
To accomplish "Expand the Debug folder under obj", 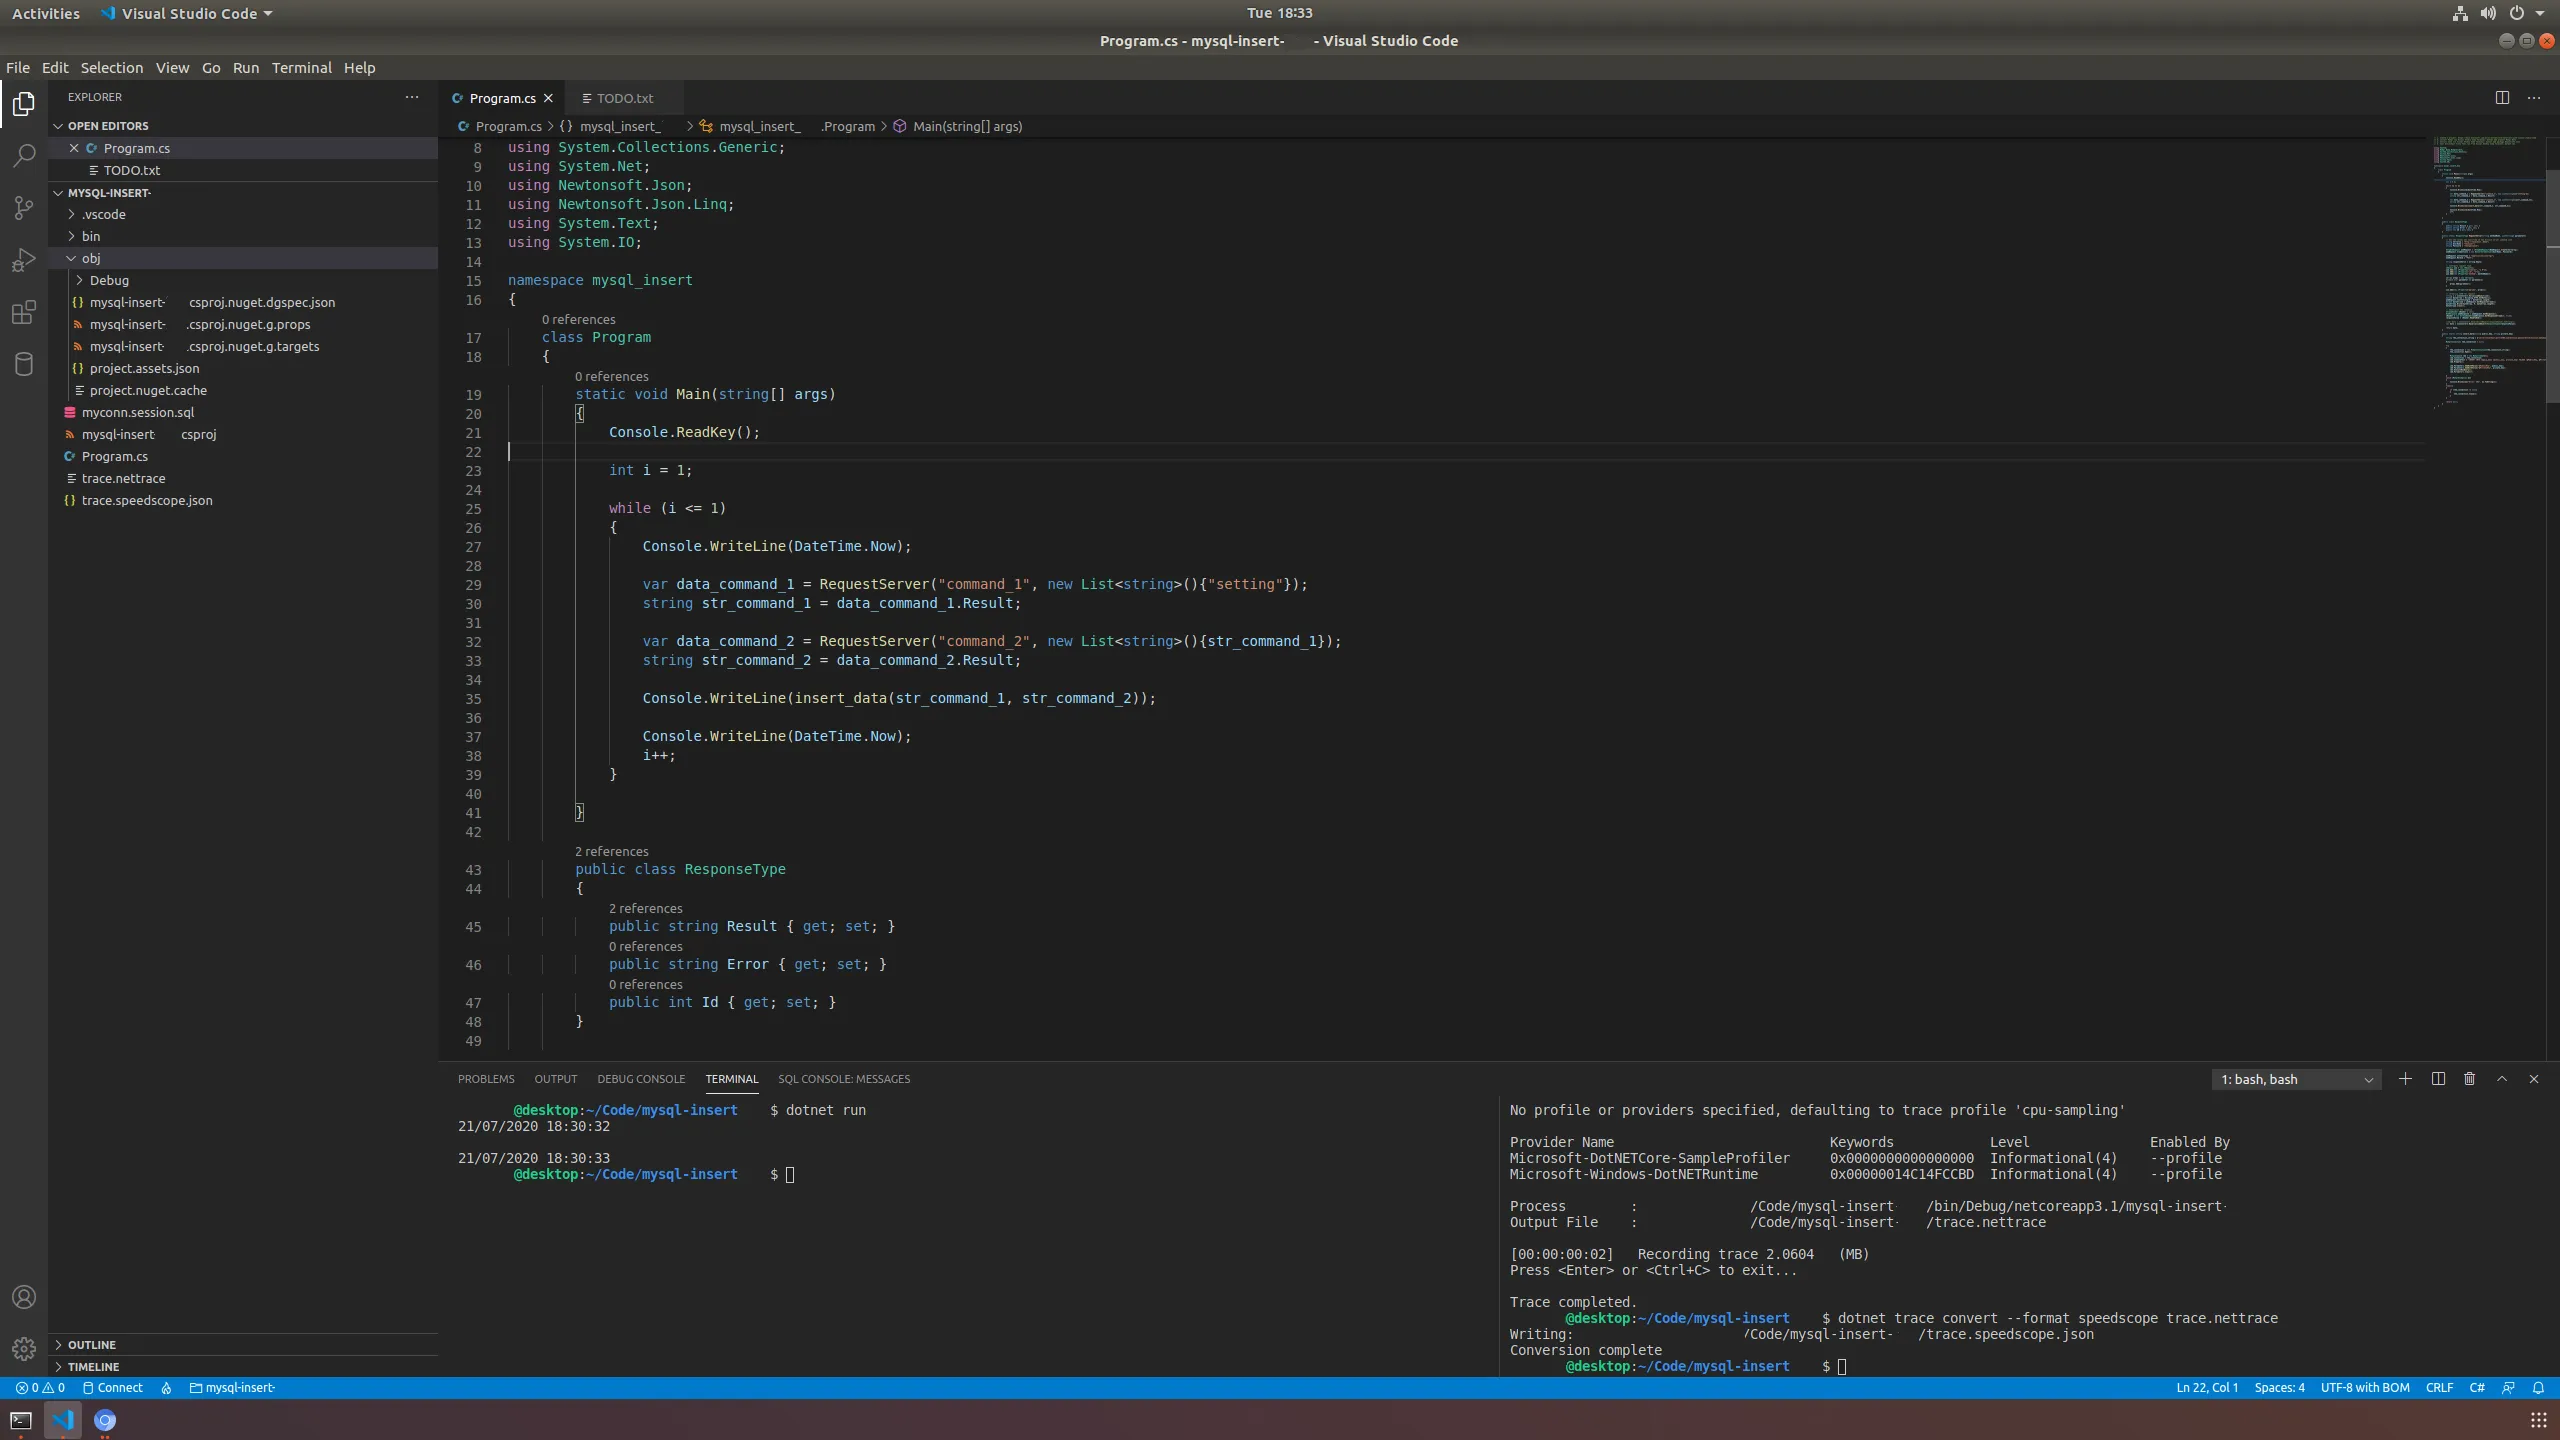I will click(x=109, y=280).
